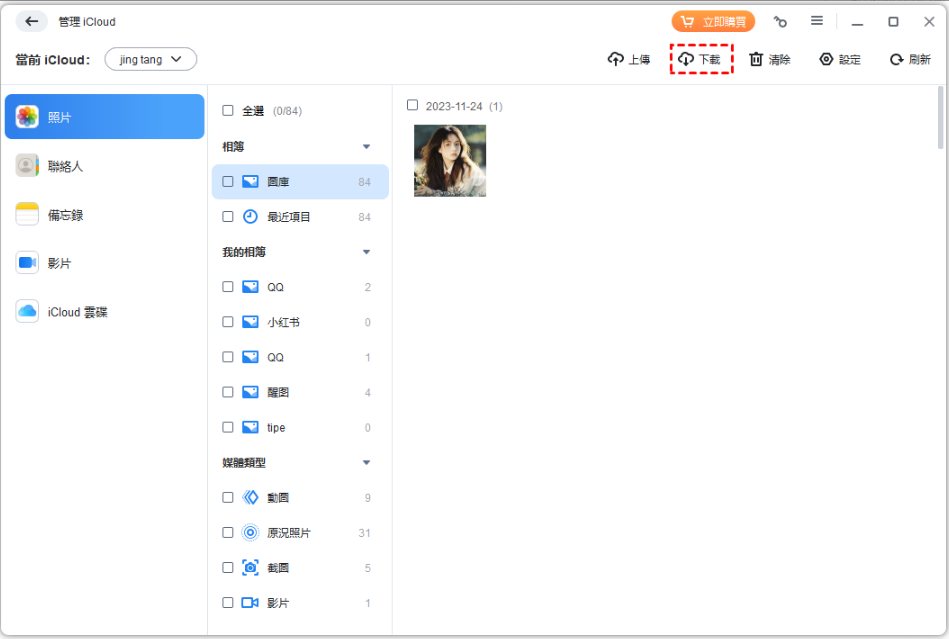The width and height of the screenshot is (949, 639).
Task: Check the 小红书 album checkbox
Action: [x=228, y=322]
